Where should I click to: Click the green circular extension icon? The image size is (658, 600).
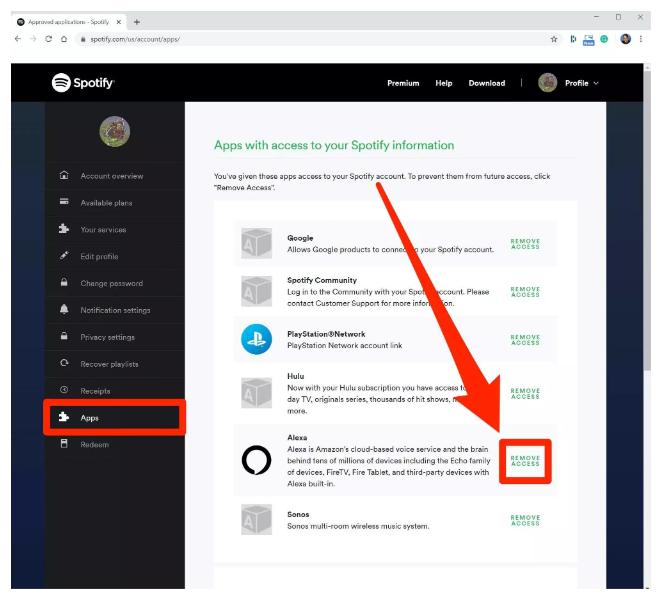[604, 39]
